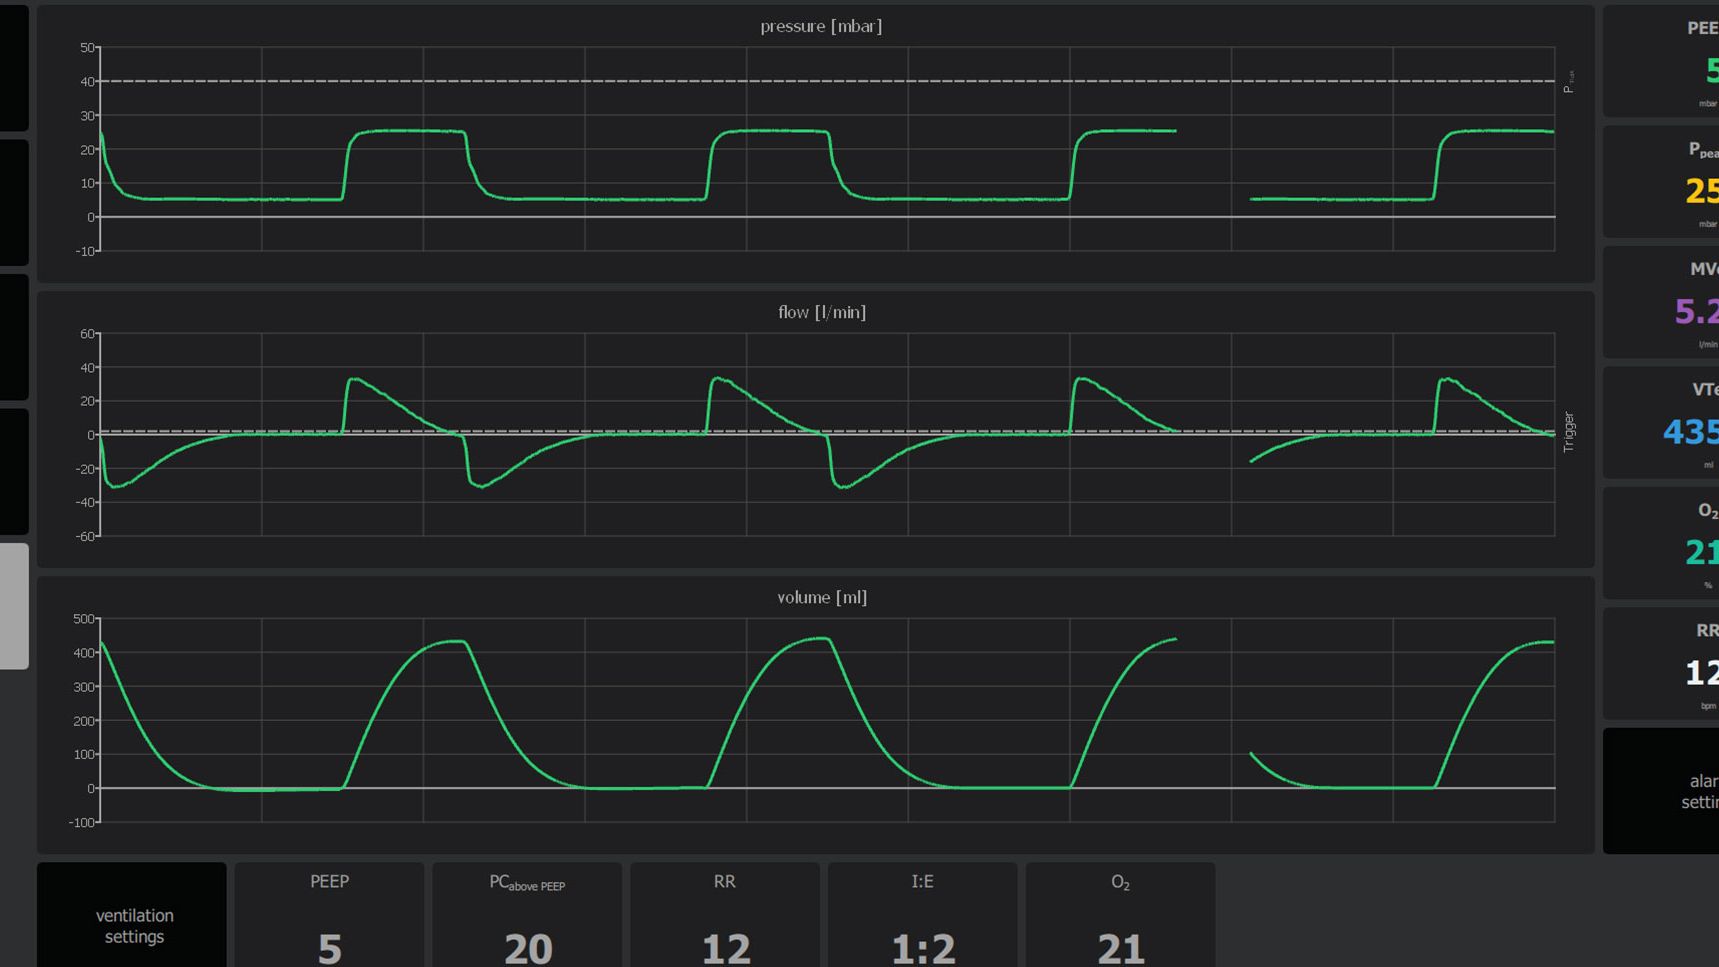
Task: Click the measured O2 percent tile on right
Action: tap(1660, 544)
